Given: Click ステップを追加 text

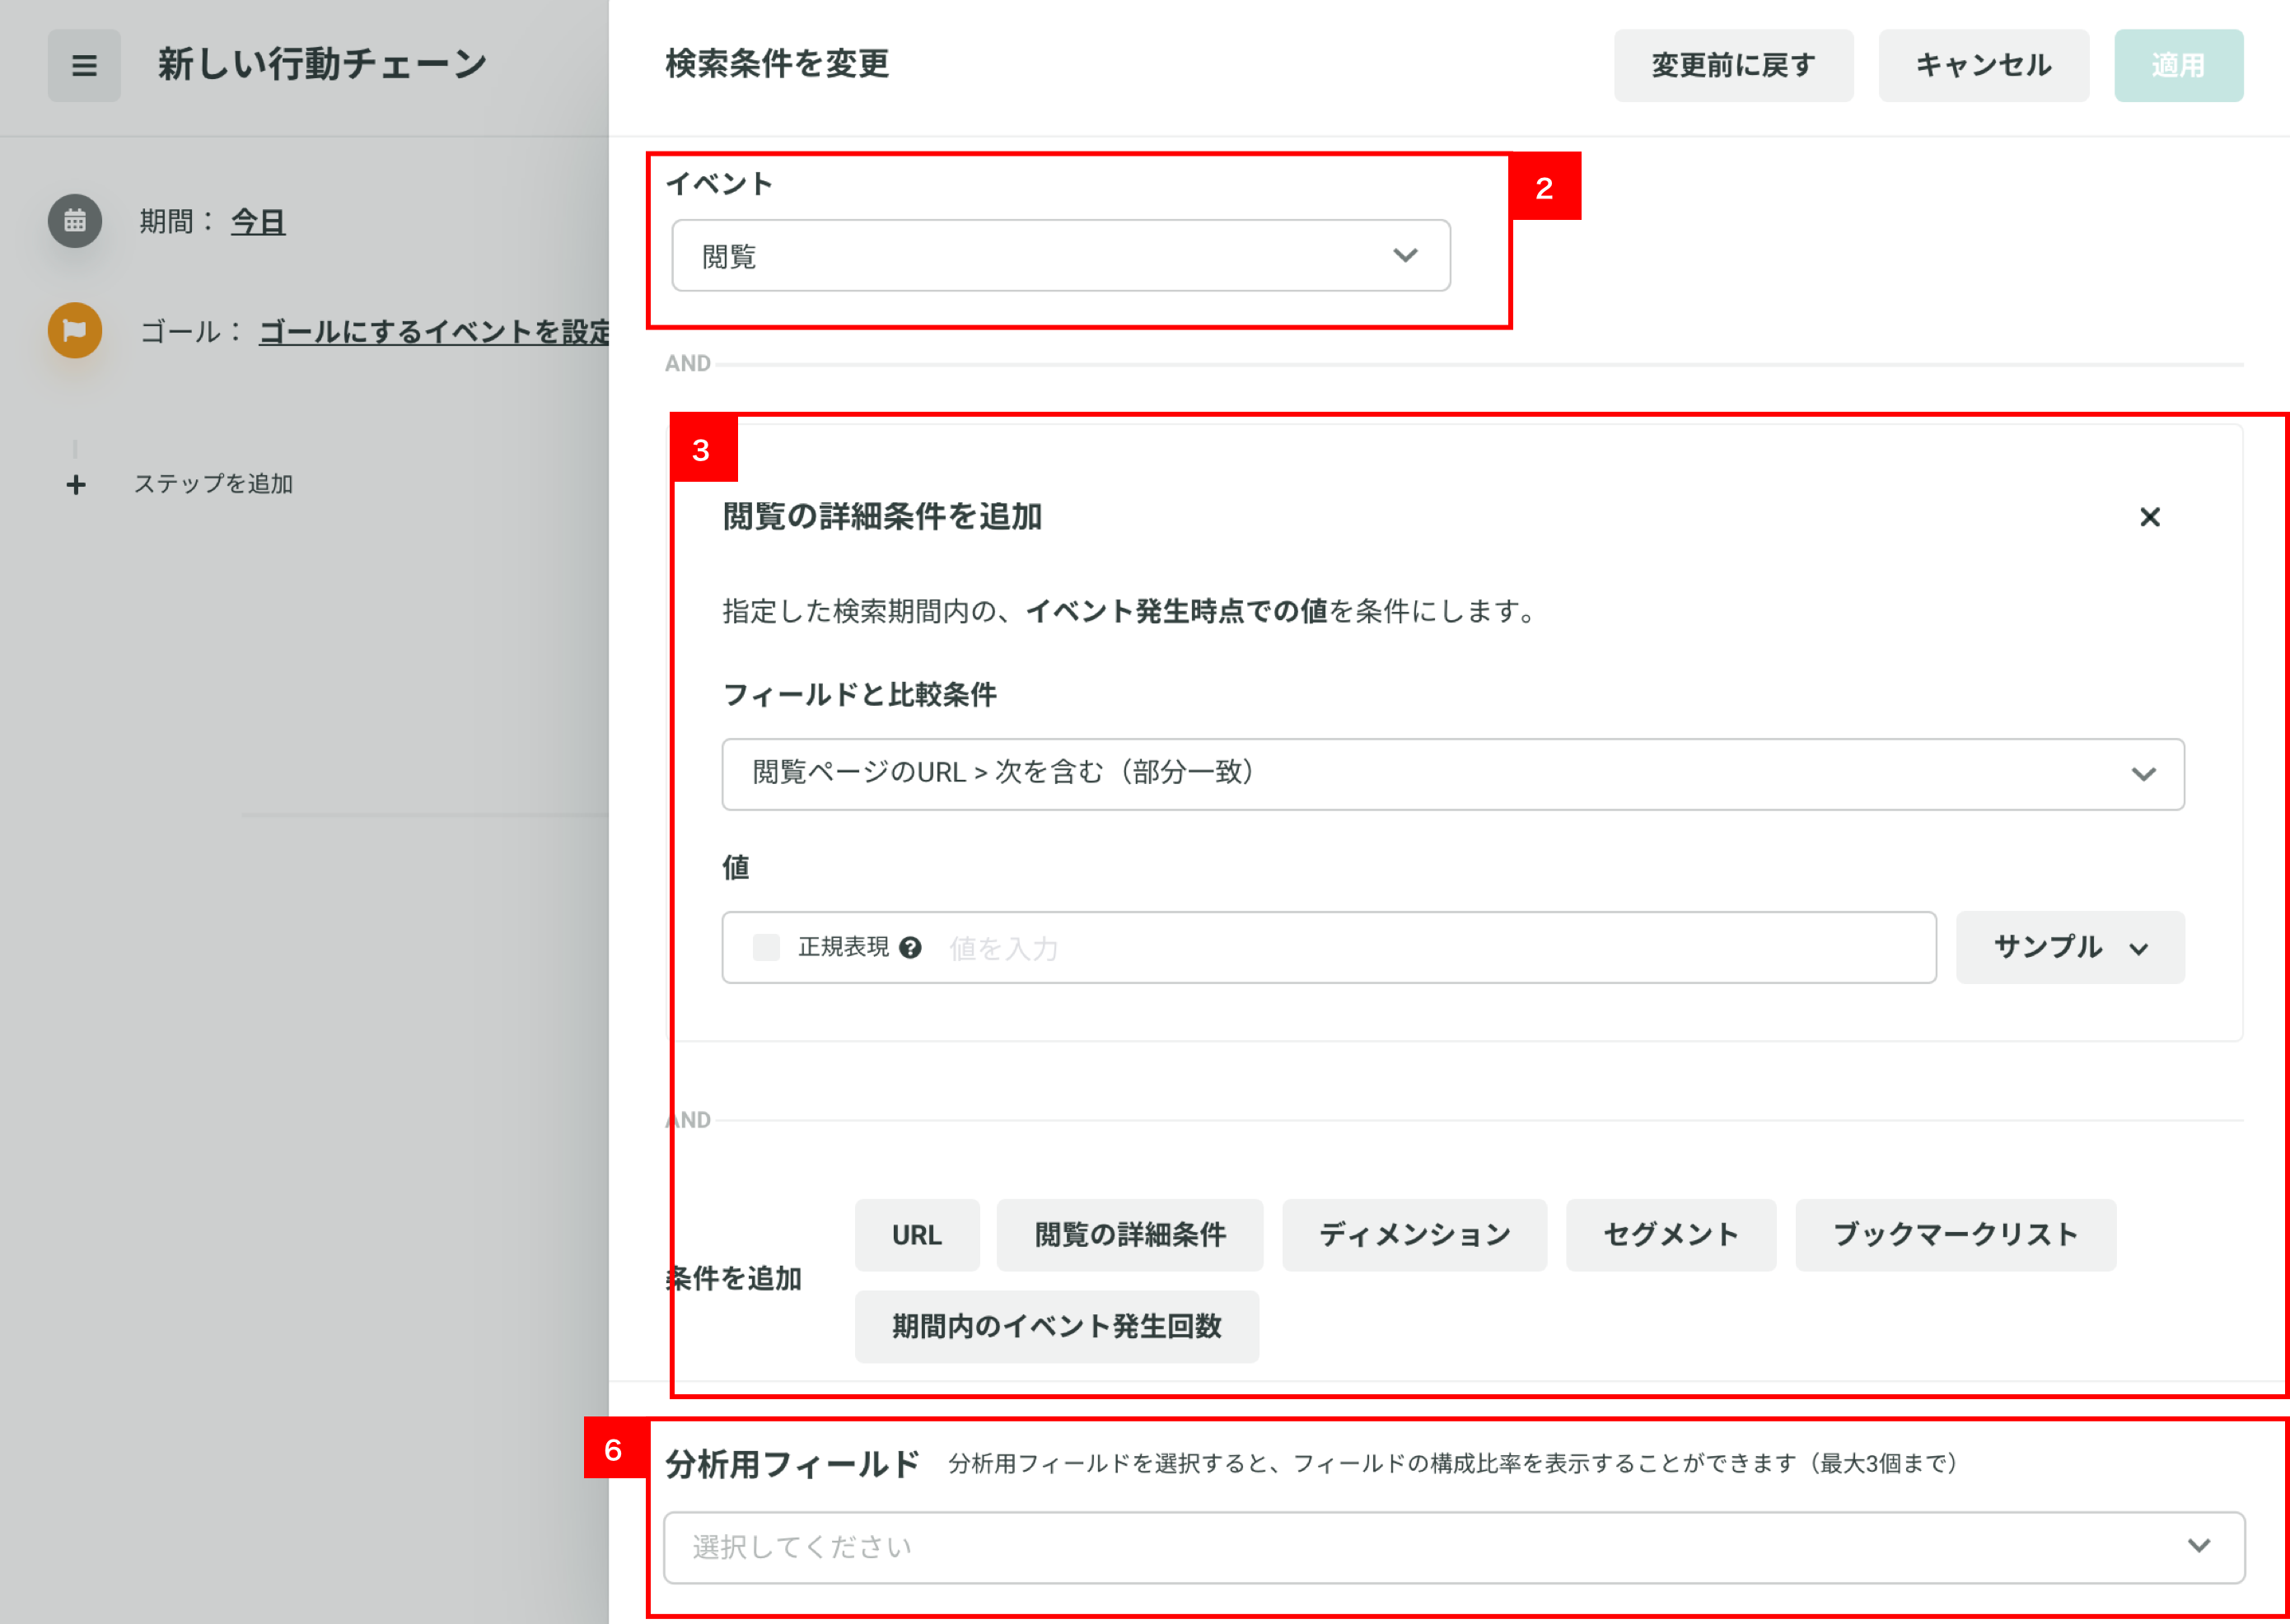Looking at the screenshot, I should tap(213, 484).
